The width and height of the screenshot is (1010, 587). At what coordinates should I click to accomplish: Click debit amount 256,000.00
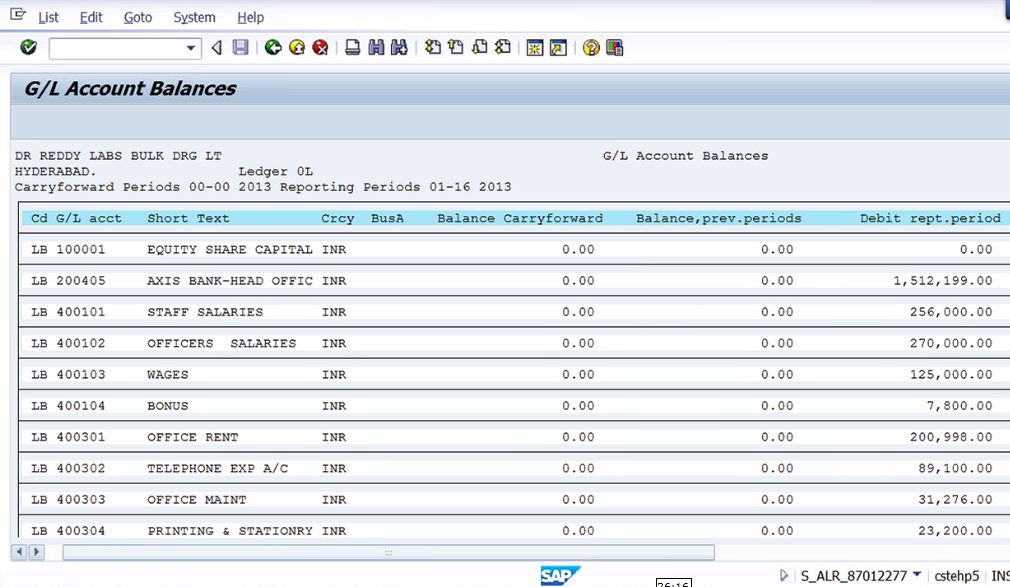[951, 312]
